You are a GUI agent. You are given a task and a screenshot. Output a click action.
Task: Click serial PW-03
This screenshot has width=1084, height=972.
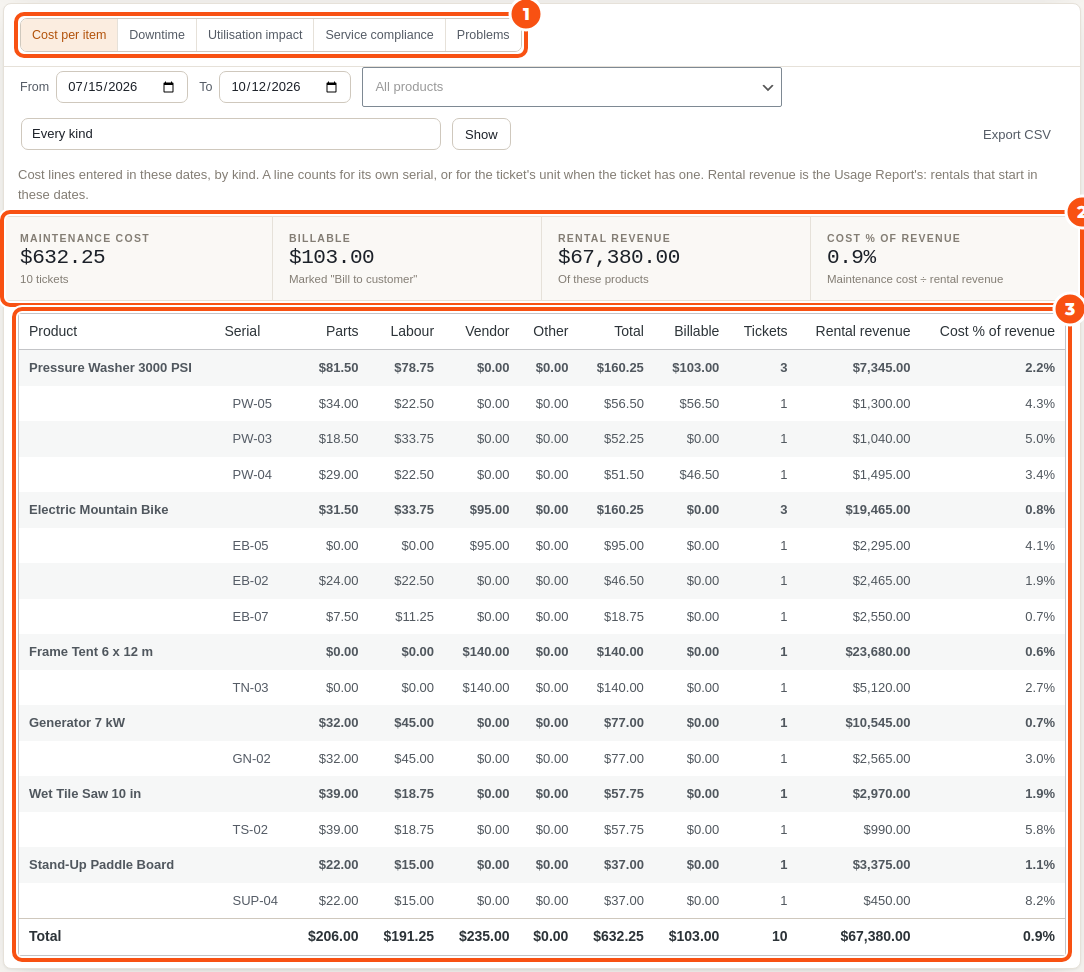click(252, 439)
